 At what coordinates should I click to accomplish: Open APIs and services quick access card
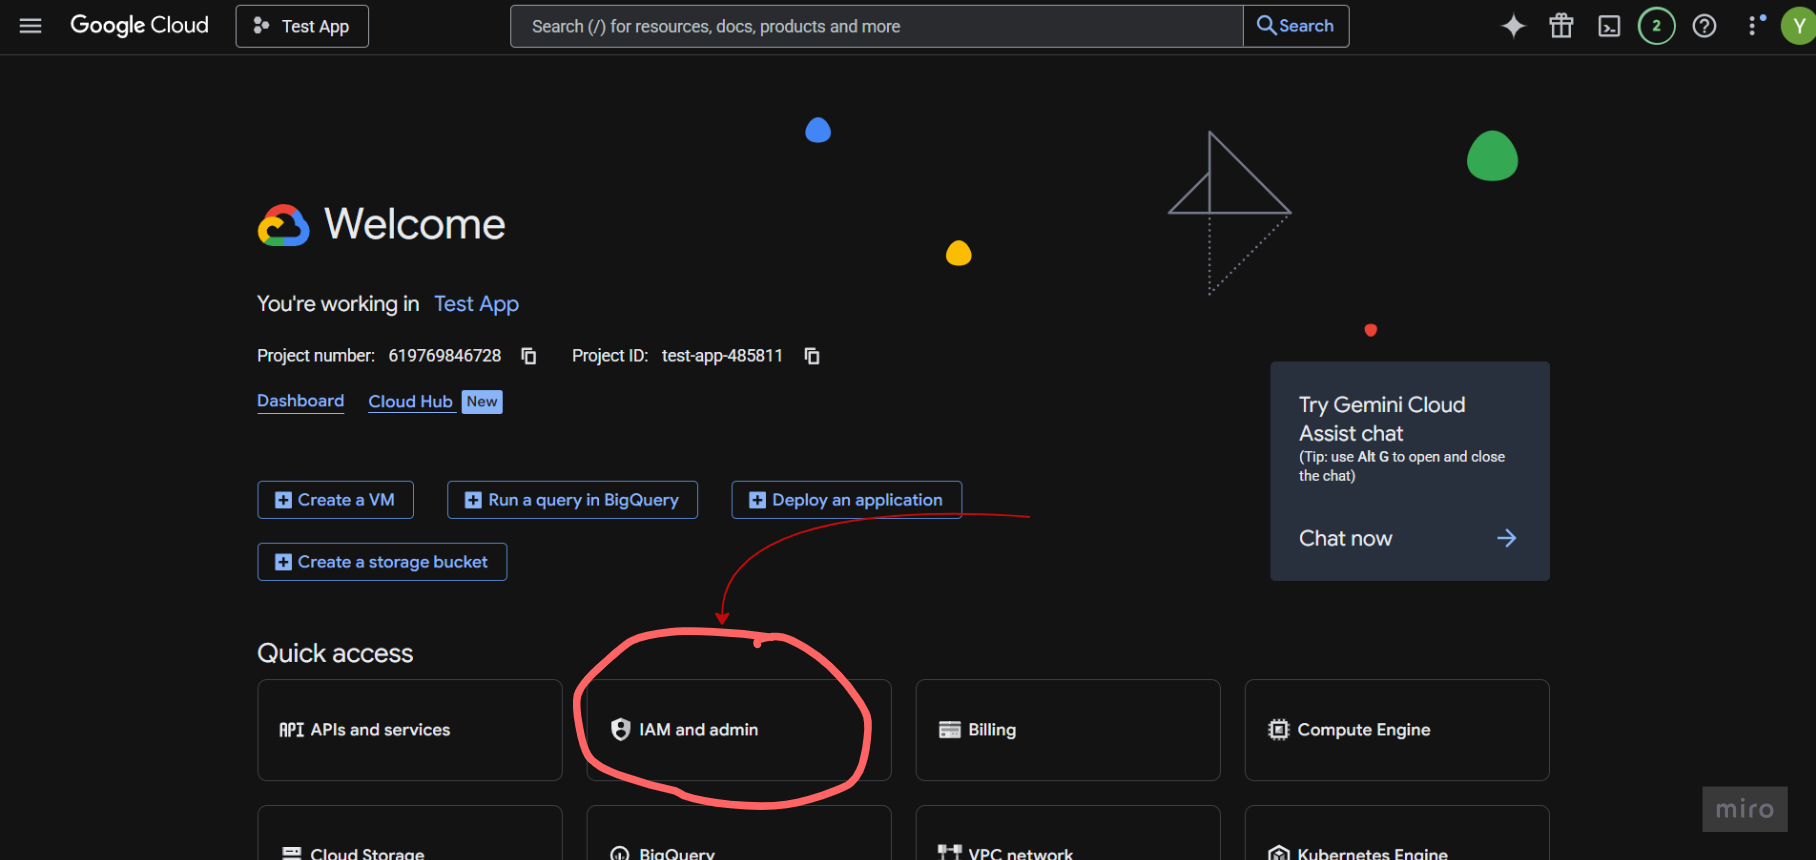410,730
